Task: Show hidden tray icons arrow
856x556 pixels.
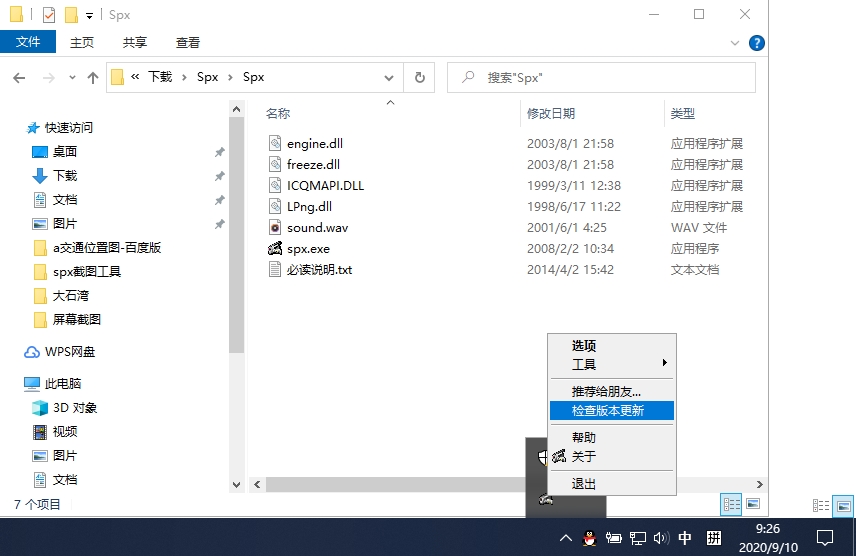Action: [566, 538]
